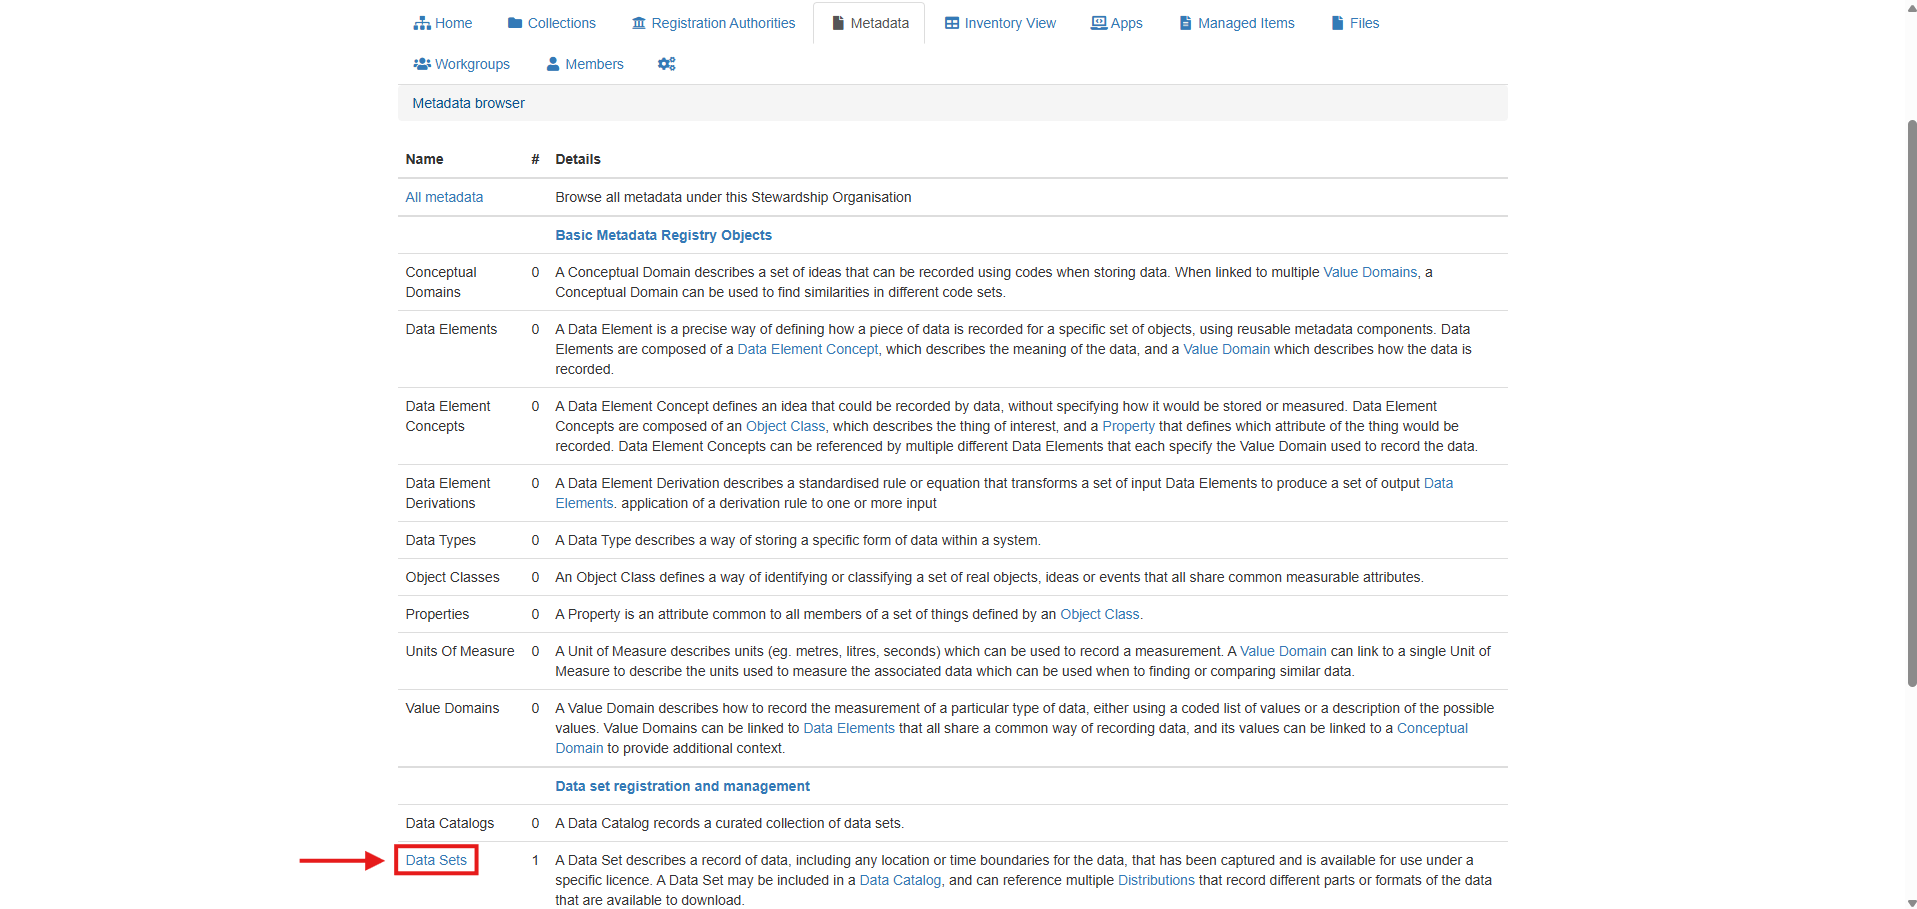Follow the Distributions link in Data Sets description
The width and height of the screenshot is (1917, 909).
1156,880
